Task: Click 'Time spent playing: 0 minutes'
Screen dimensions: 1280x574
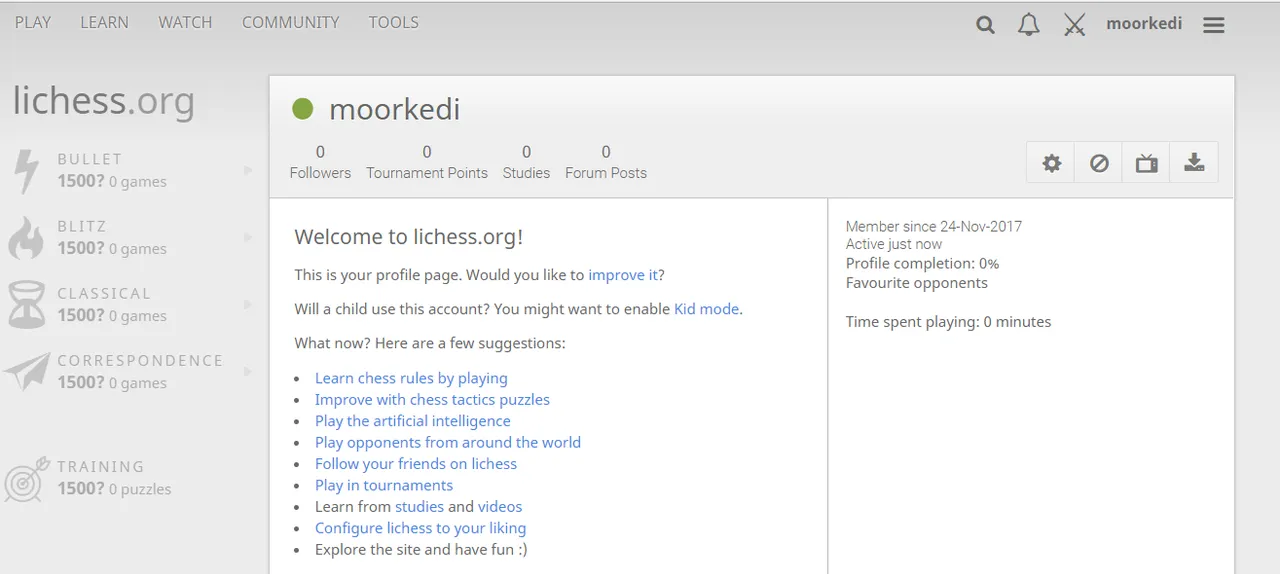Action: coord(948,322)
